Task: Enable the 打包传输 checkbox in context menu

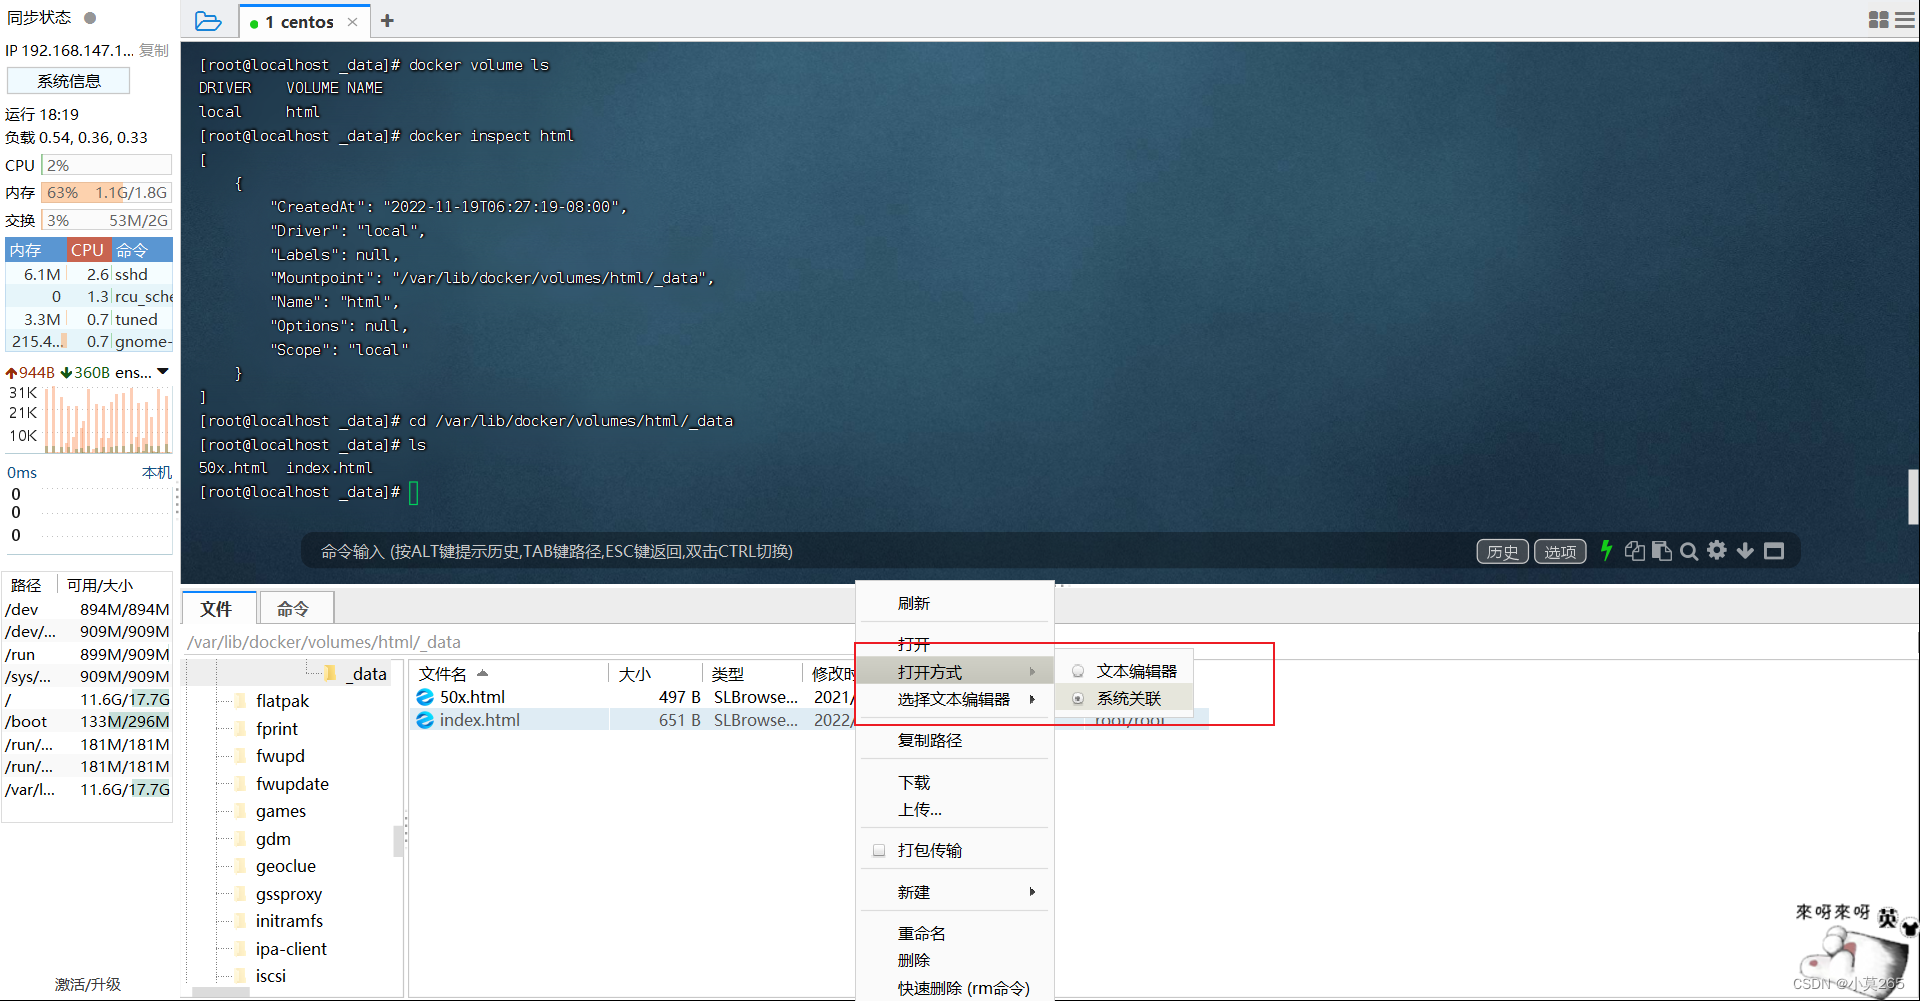Action: click(878, 849)
